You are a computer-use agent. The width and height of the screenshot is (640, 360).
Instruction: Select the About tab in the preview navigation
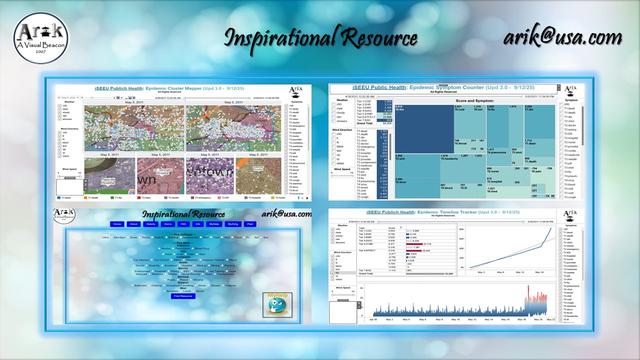tap(133, 224)
